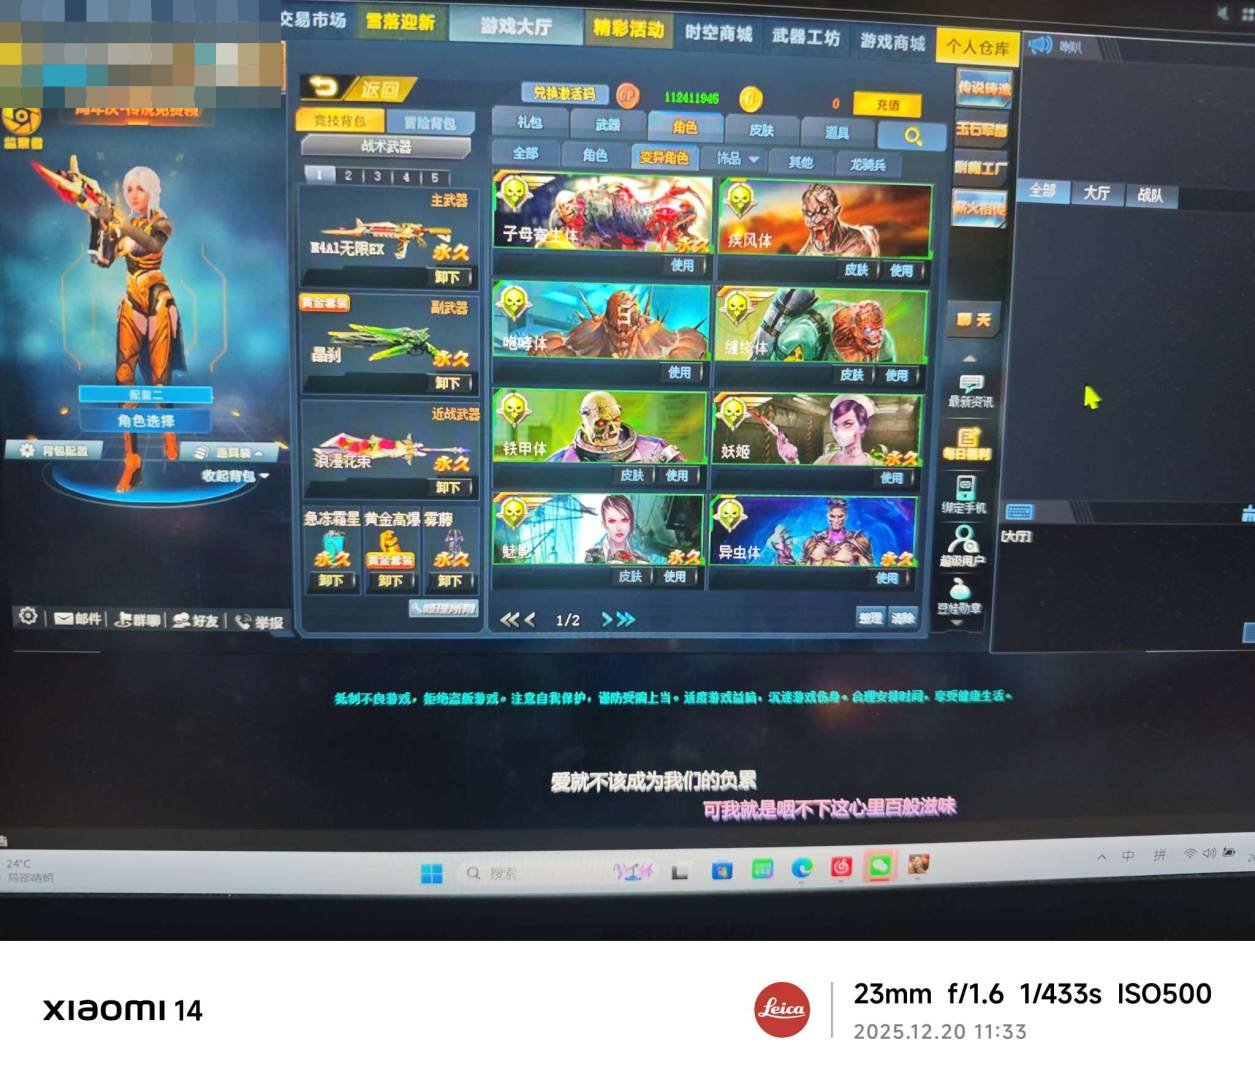Viewport: 1255px width, 1080px height.
Task: Select the 变异角色 sub-tab
Action: tap(664, 157)
